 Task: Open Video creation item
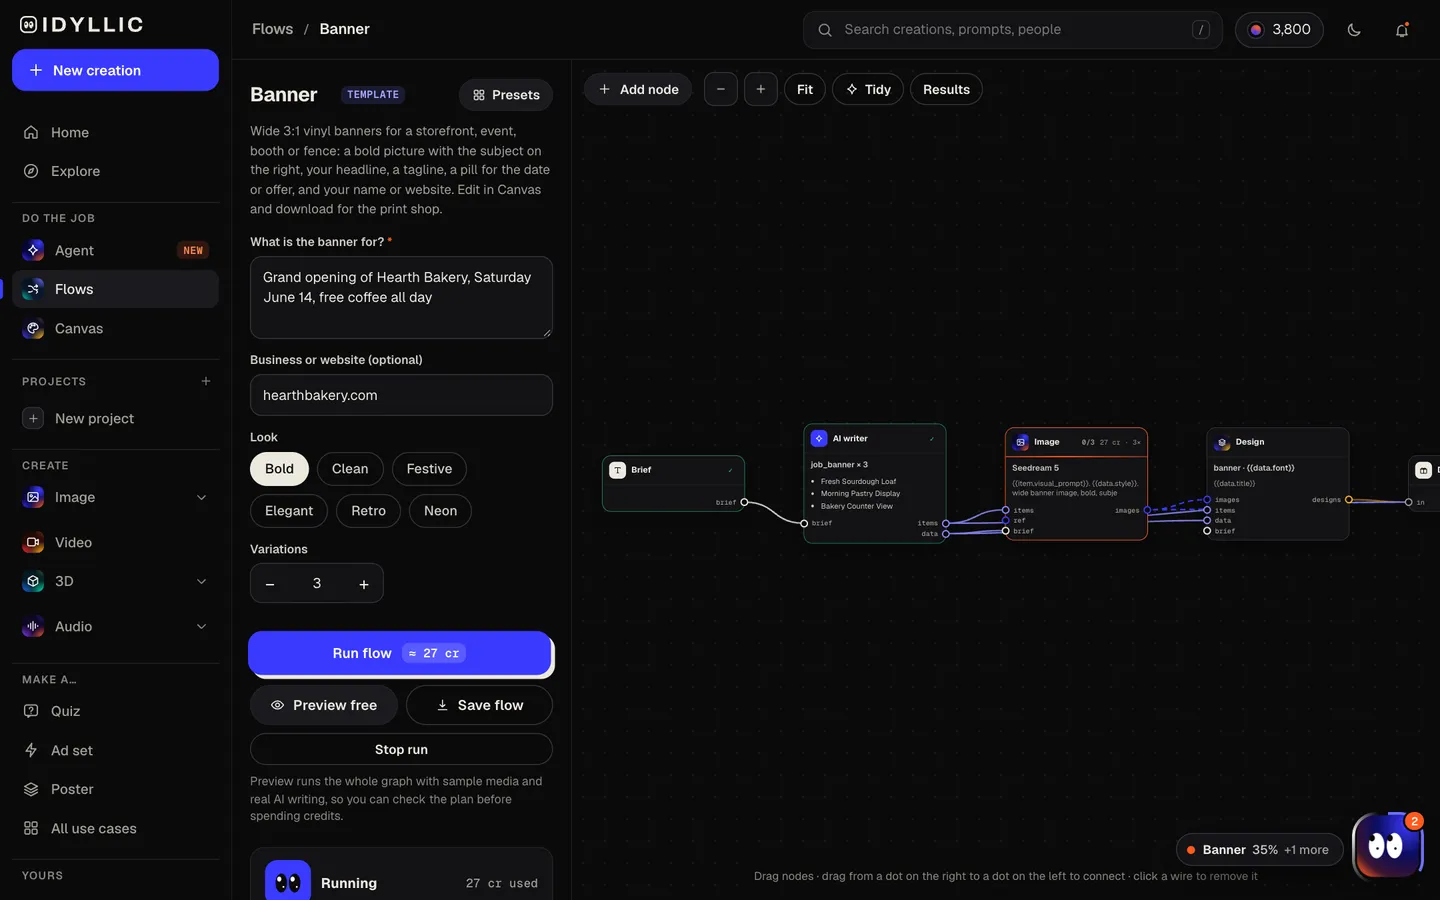(115, 542)
